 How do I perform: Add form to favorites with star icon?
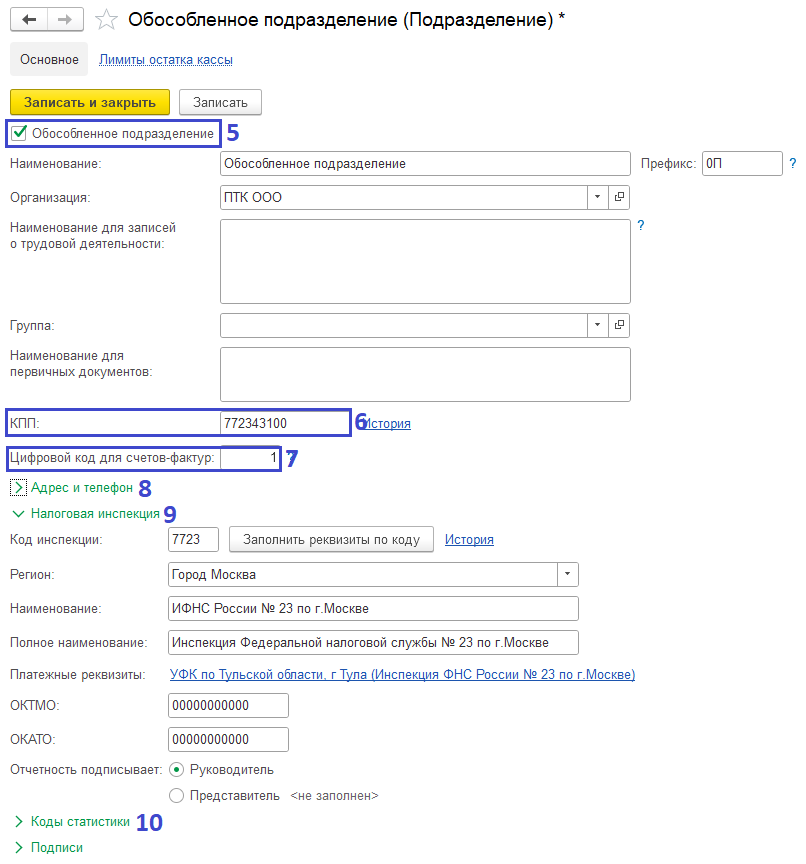coord(106,21)
